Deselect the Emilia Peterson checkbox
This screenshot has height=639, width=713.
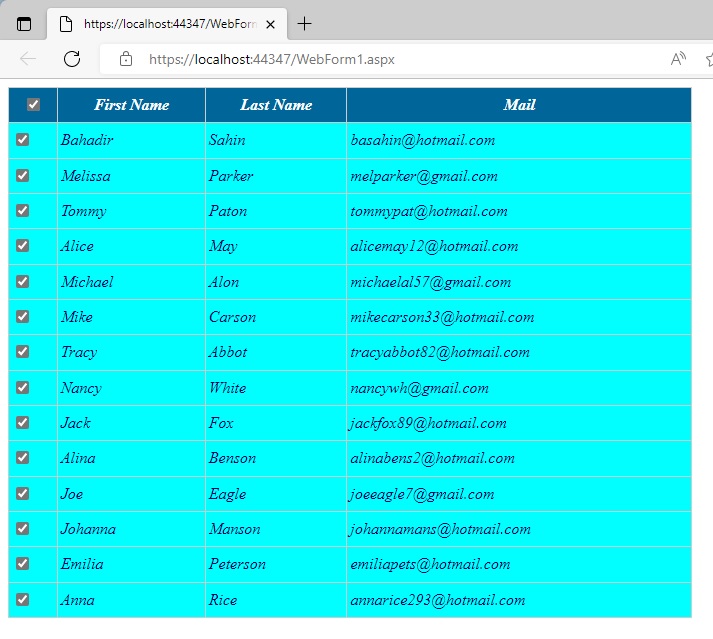coord(22,564)
